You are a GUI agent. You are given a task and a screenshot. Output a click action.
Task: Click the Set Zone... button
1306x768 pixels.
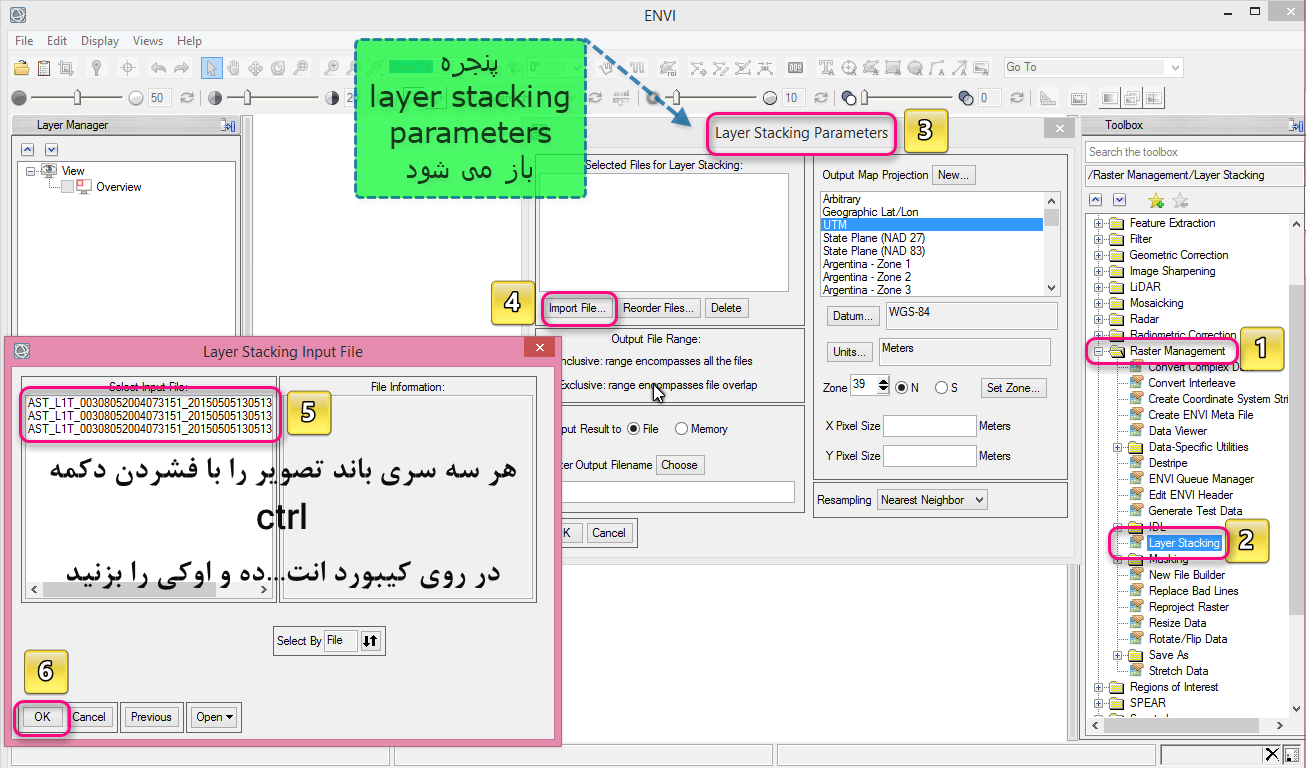1013,388
